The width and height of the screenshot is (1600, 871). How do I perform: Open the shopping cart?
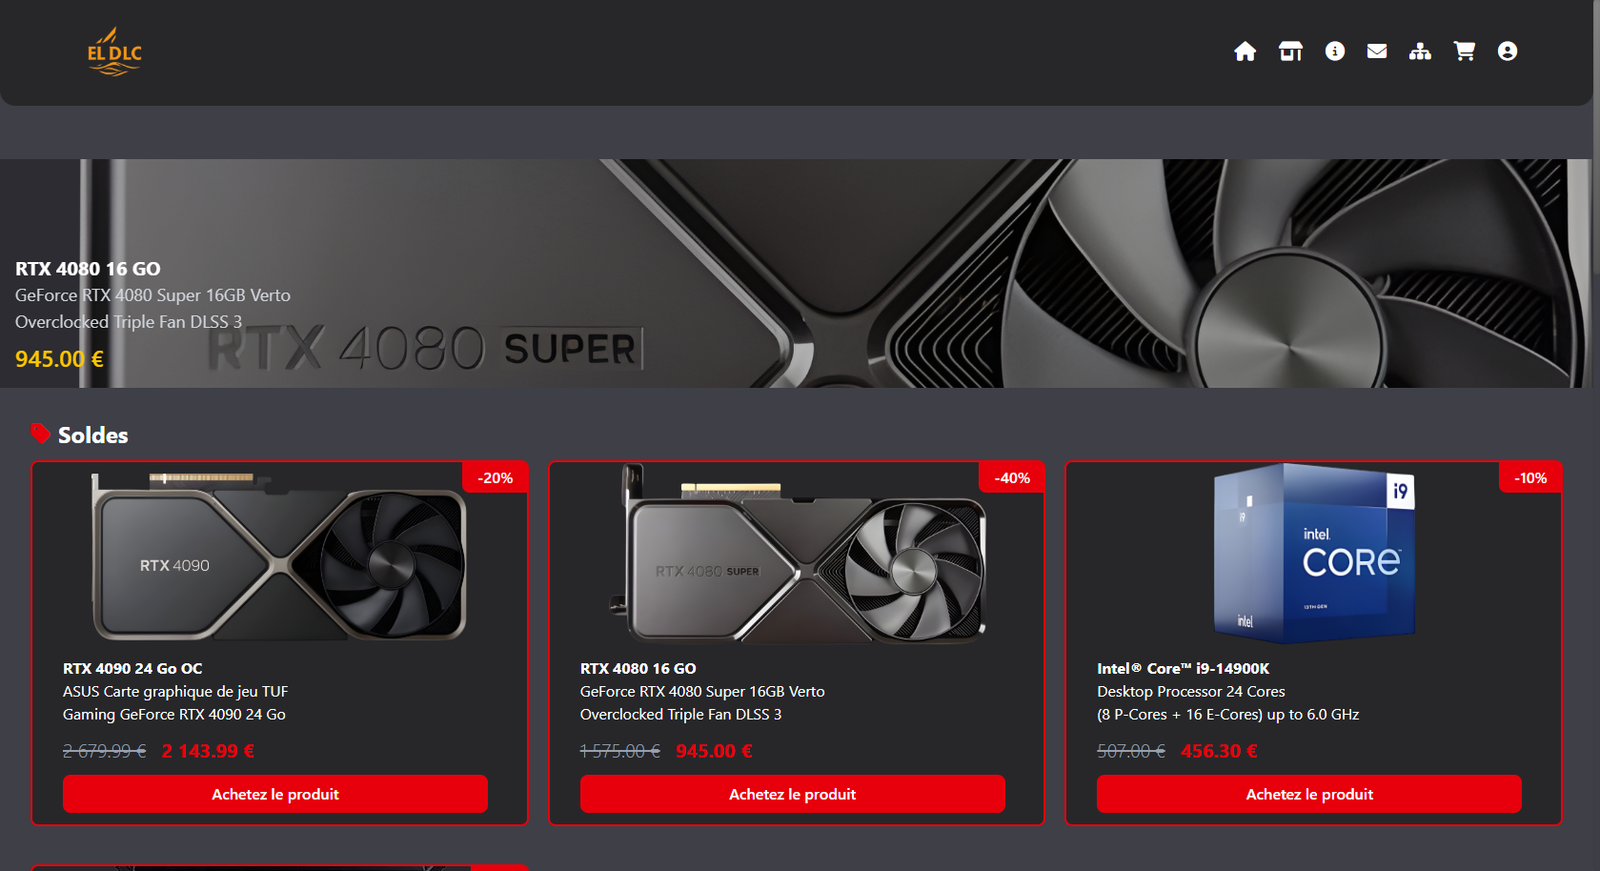click(x=1464, y=52)
